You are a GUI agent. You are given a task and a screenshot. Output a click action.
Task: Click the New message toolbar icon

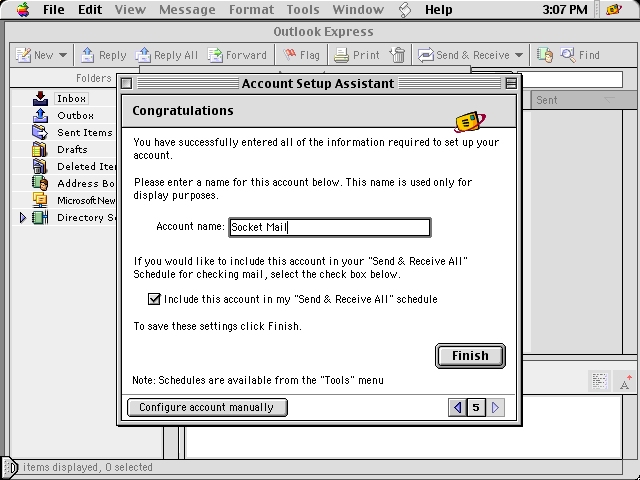tap(23, 55)
